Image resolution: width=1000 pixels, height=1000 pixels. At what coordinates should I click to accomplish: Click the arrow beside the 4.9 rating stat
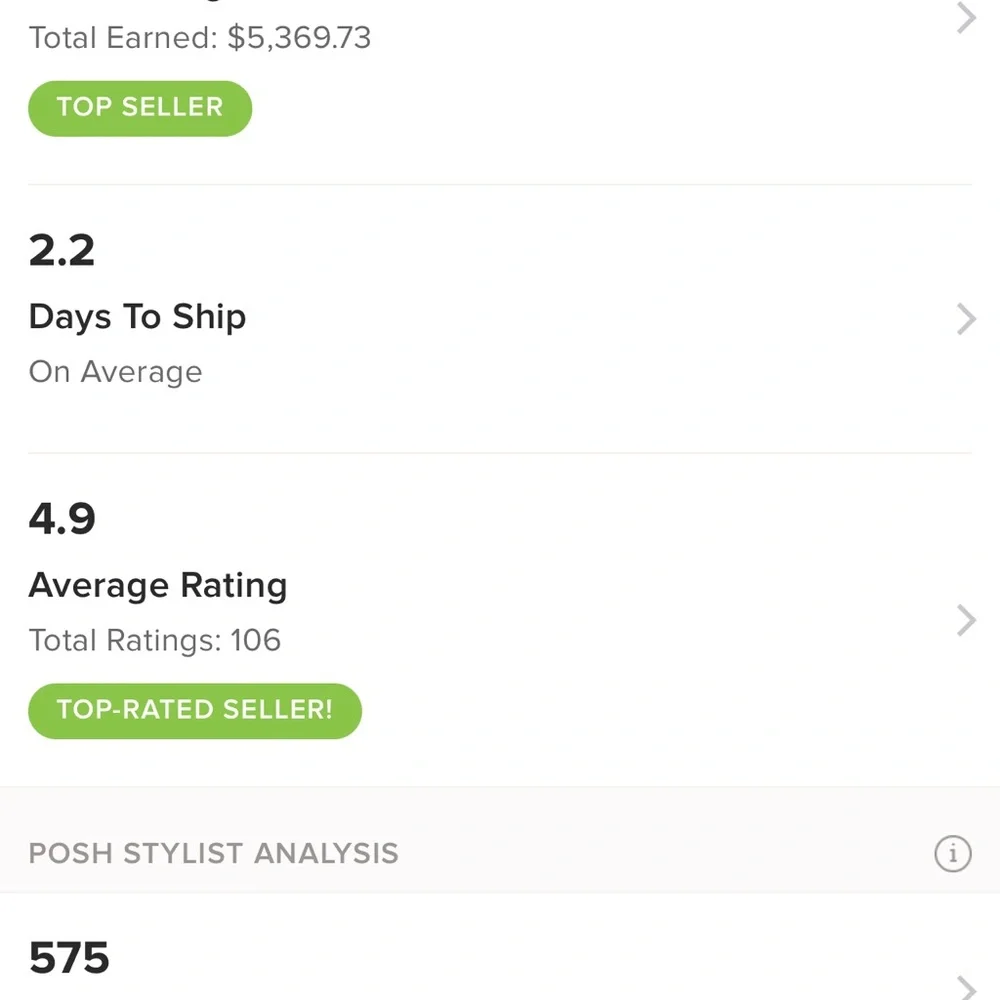(965, 620)
